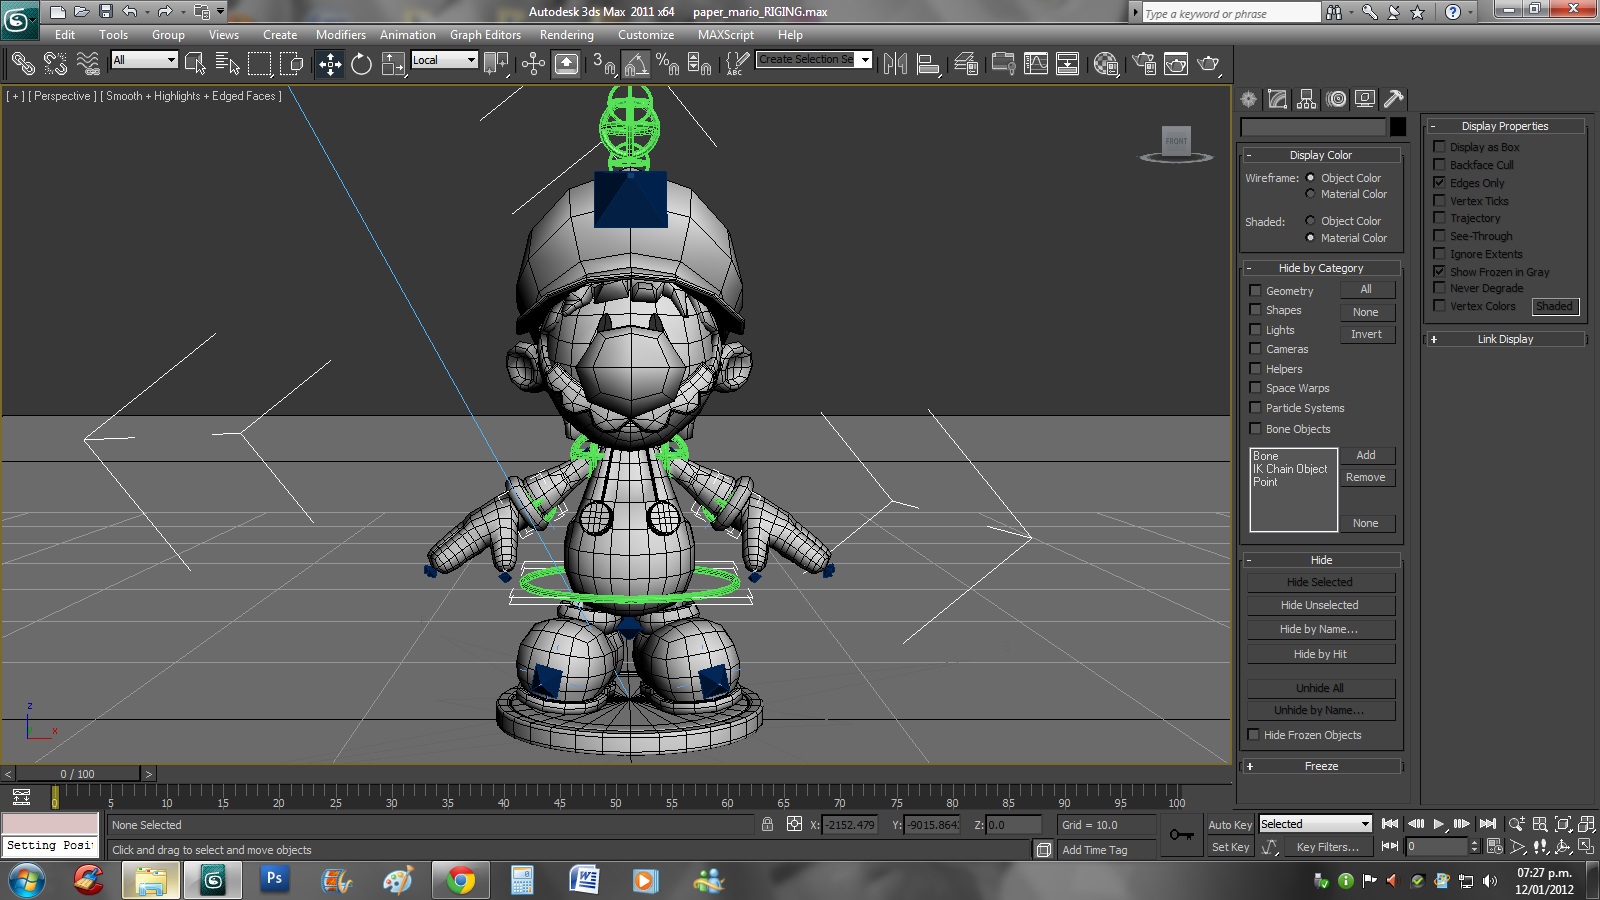Select Shaded Object Color radio button

(x=1310, y=221)
